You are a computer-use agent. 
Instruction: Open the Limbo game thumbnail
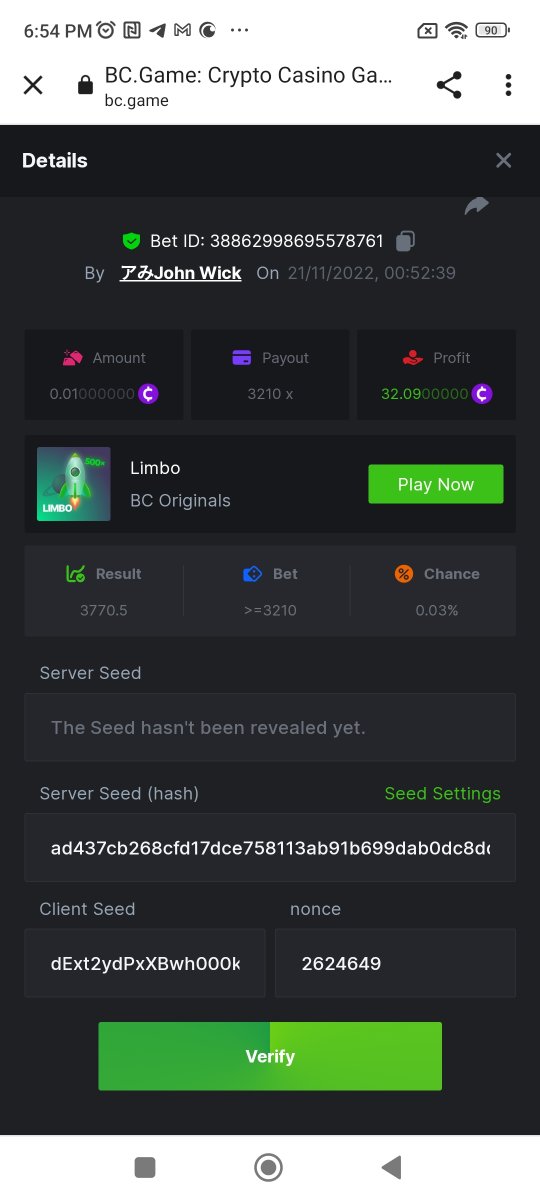(74, 484)
